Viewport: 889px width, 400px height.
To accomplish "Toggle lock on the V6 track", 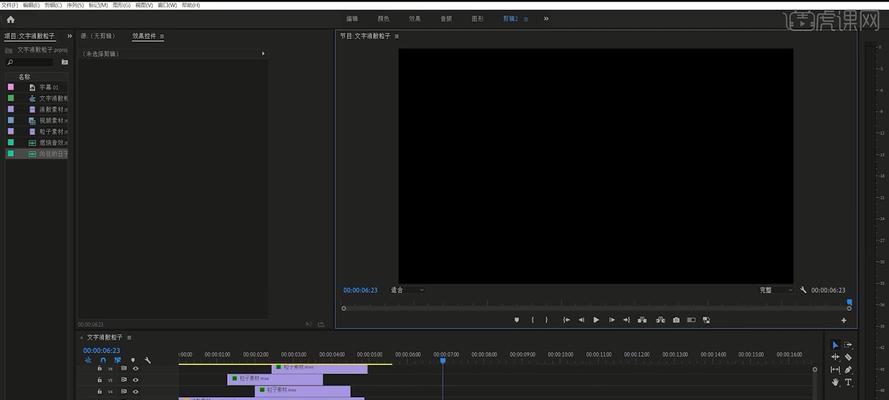I will (100, 368).
